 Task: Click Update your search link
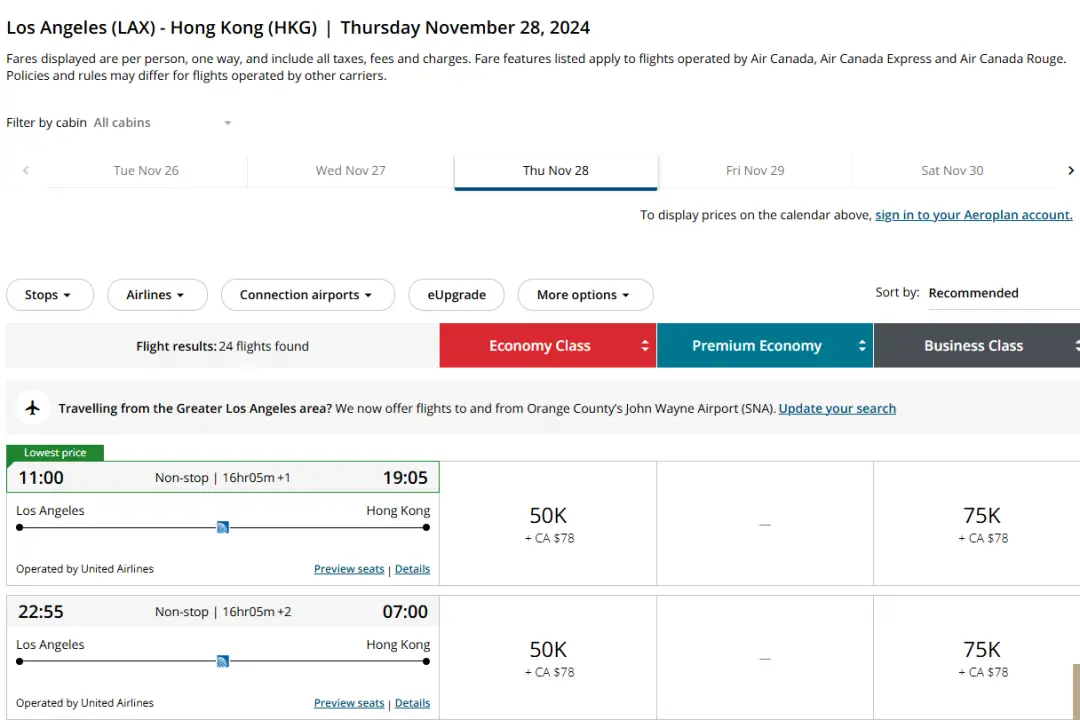[x=837, y=408]
